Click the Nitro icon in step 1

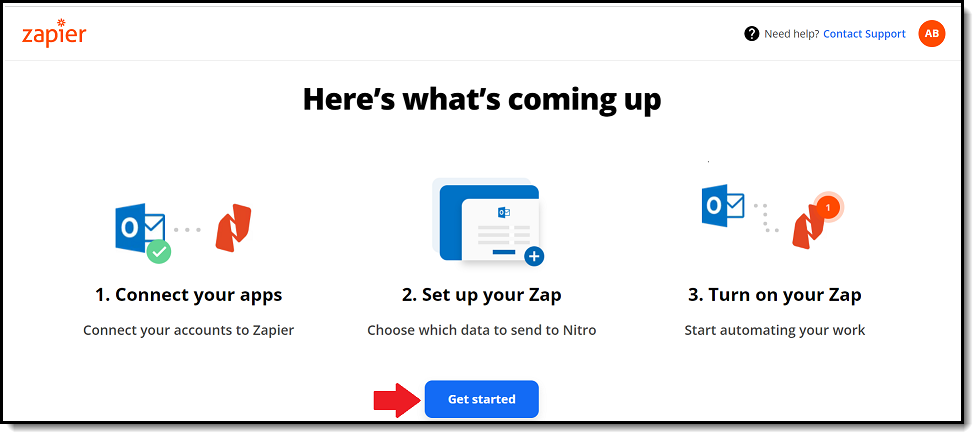coord(233,228)
